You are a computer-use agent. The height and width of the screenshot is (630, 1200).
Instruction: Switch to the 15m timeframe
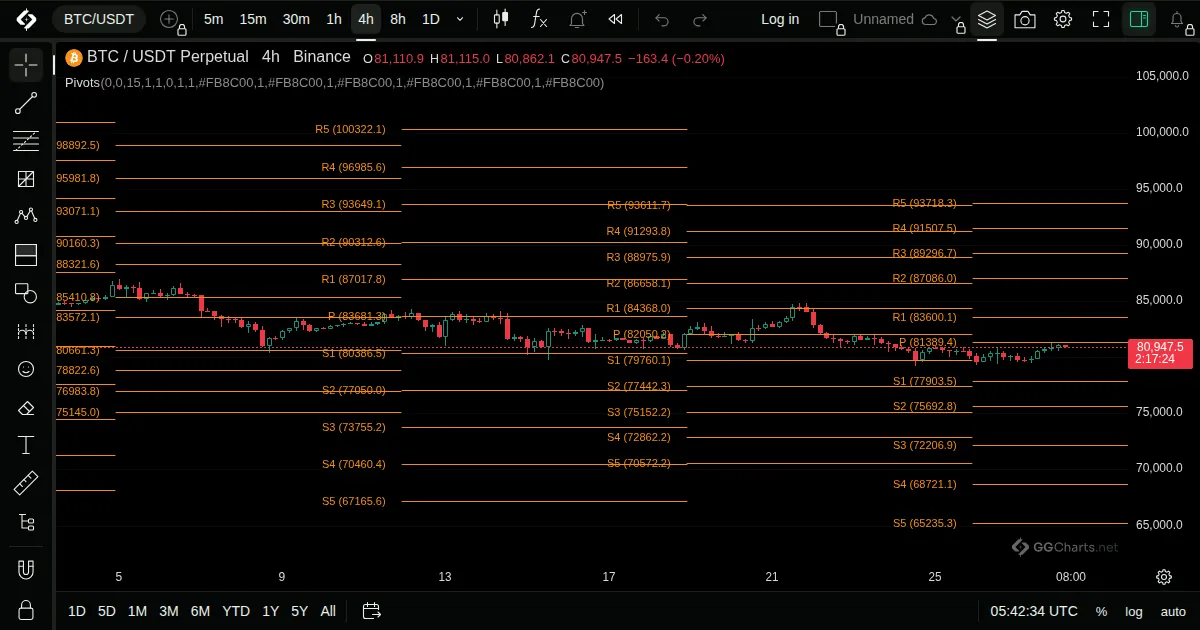(x=253, y=19)
